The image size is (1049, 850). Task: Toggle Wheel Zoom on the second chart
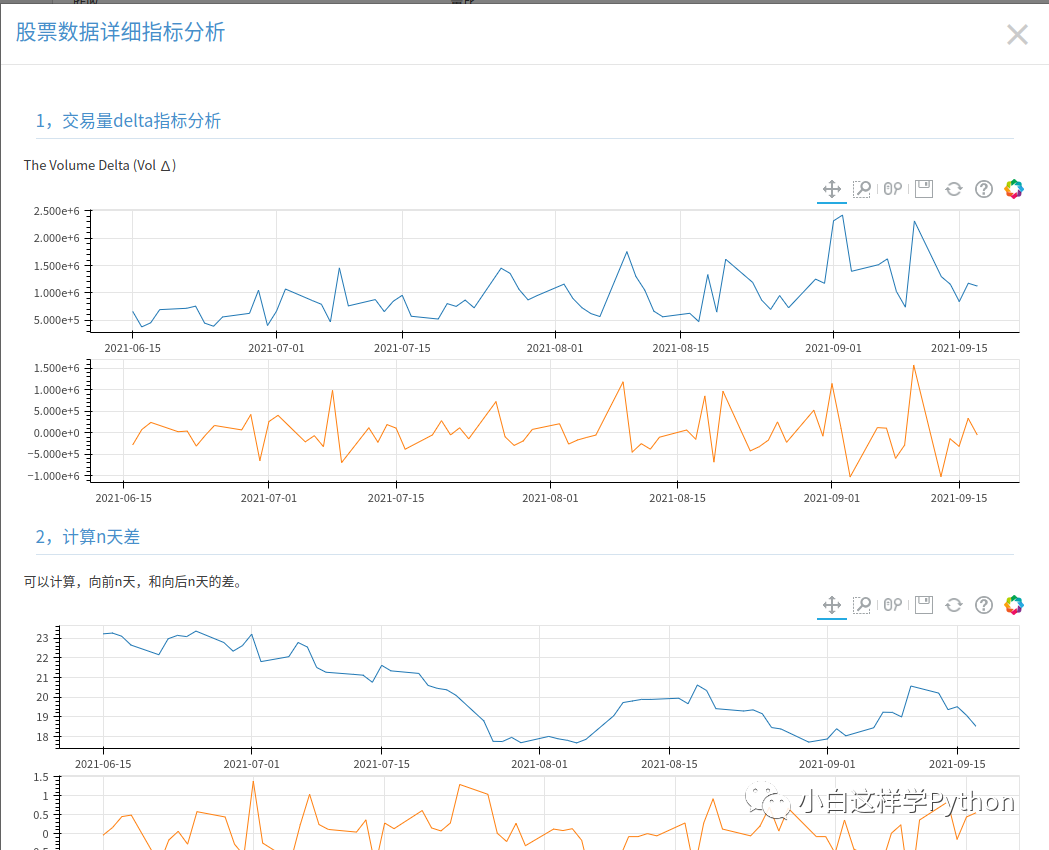(891, 604)
